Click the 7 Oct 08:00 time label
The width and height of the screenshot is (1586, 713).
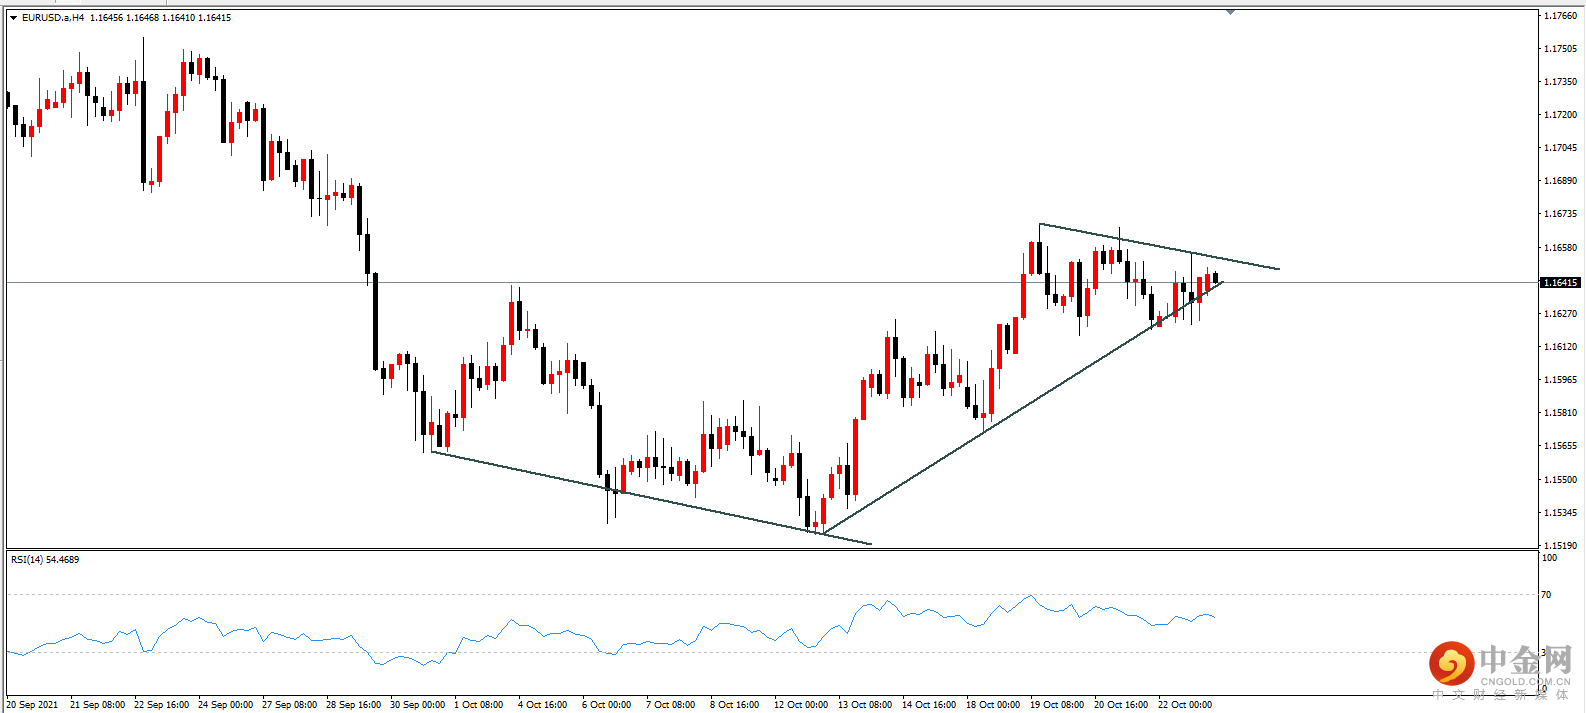point(670,704)
